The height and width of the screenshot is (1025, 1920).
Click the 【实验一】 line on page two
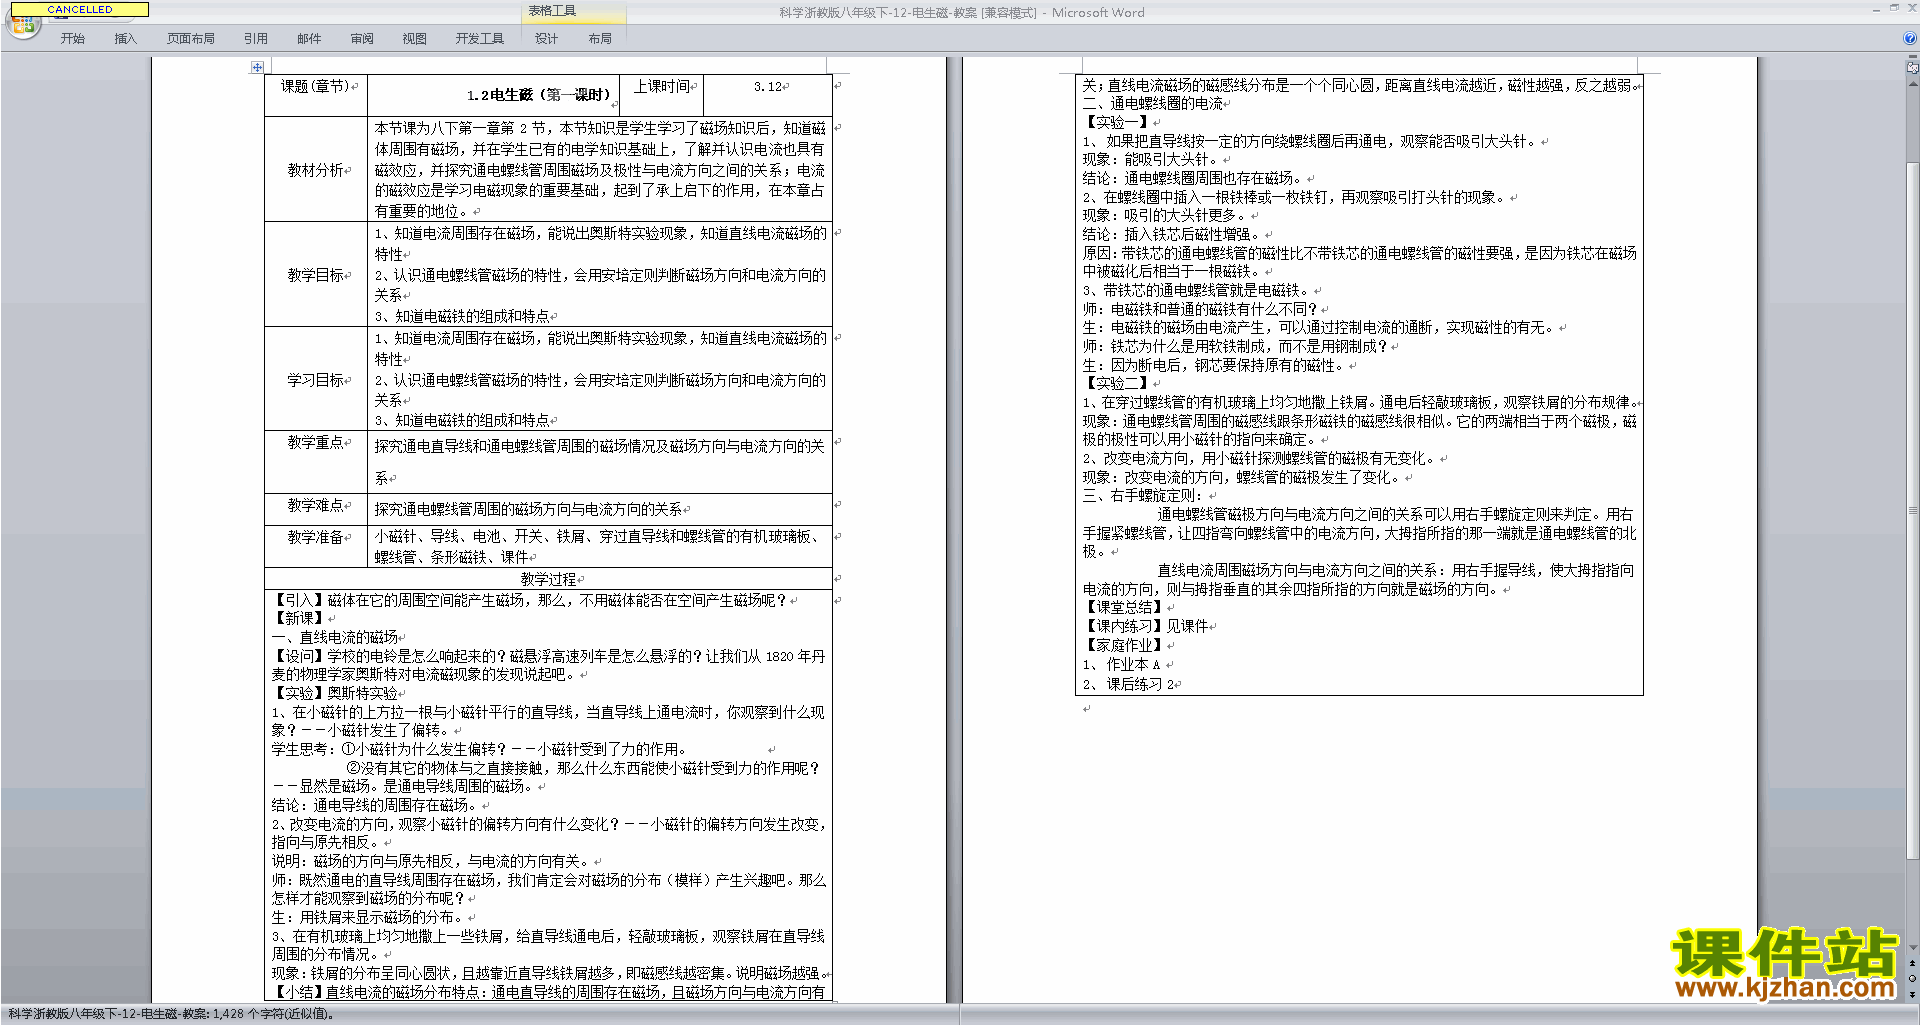(x=1120, y=122)
